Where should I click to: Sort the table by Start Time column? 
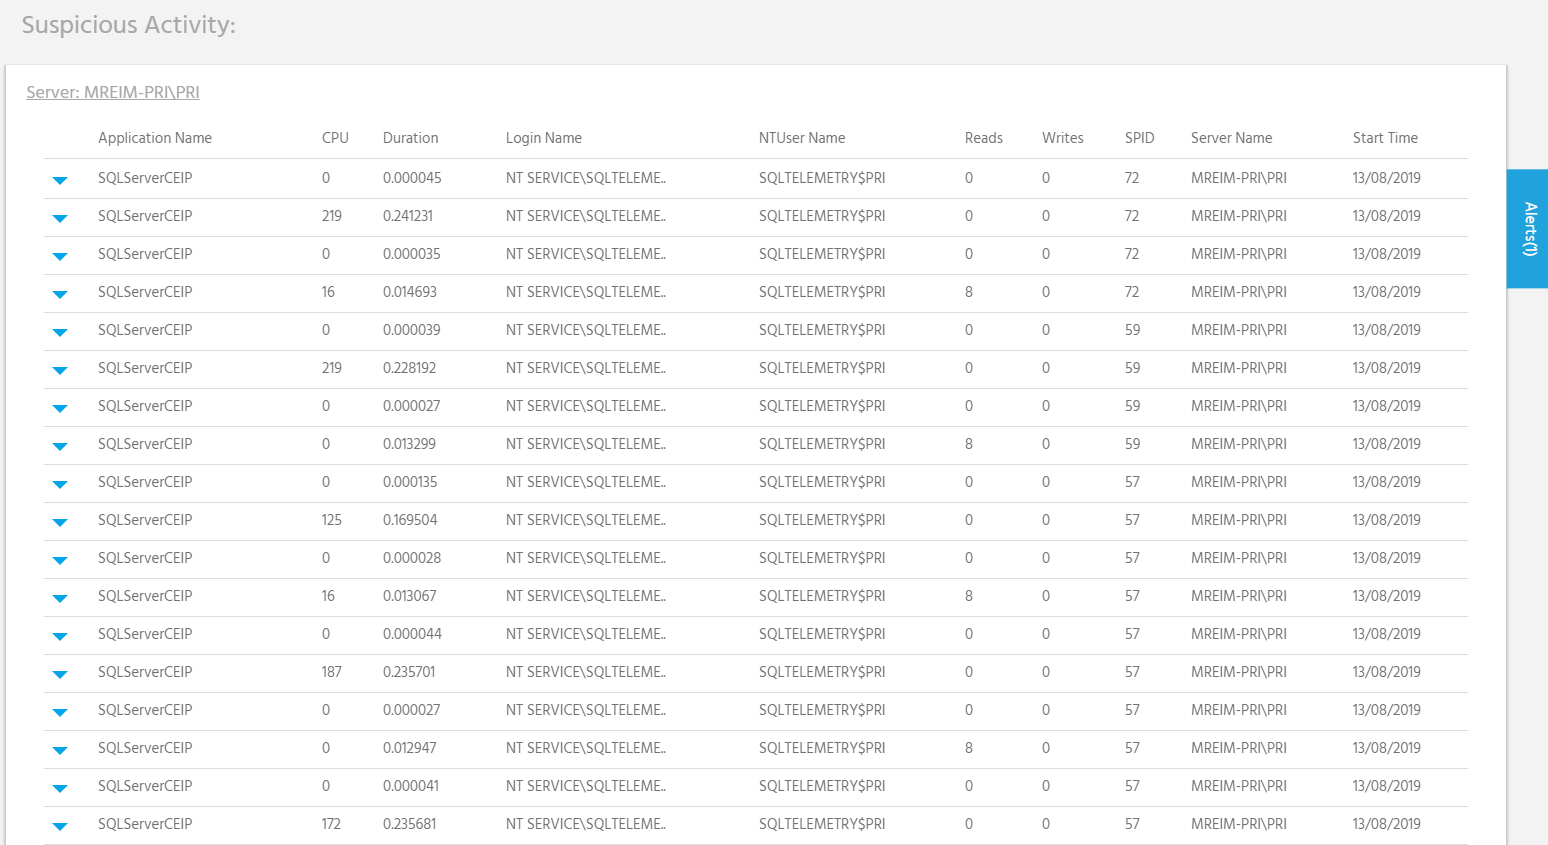1385,138
